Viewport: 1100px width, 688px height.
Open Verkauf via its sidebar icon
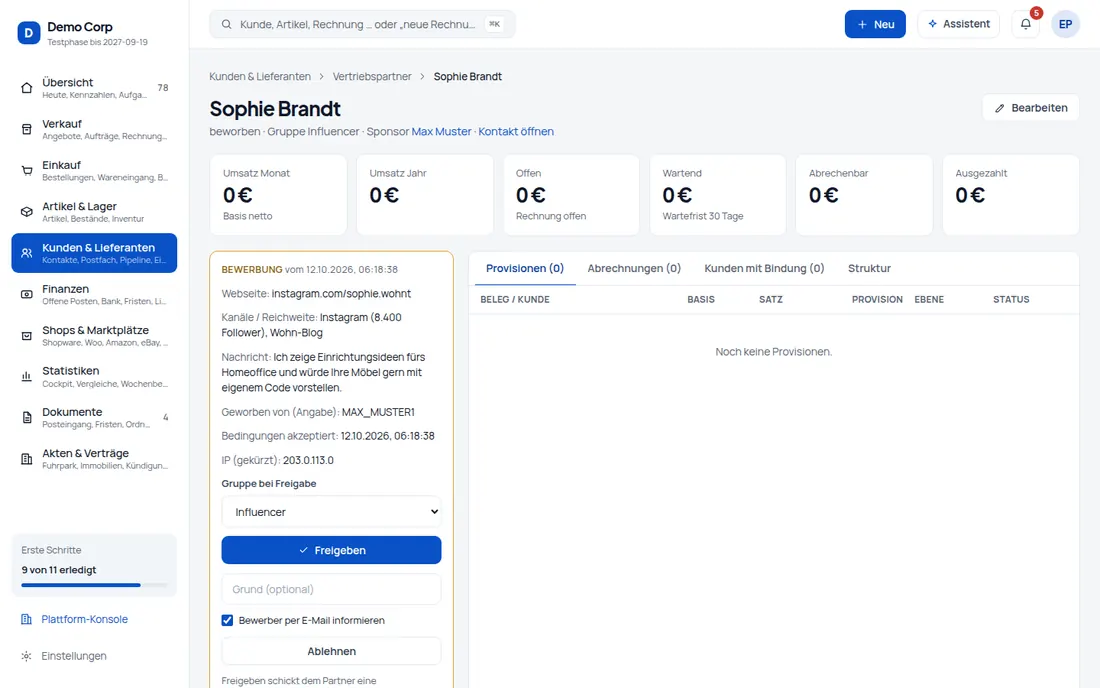coord(27,129)
